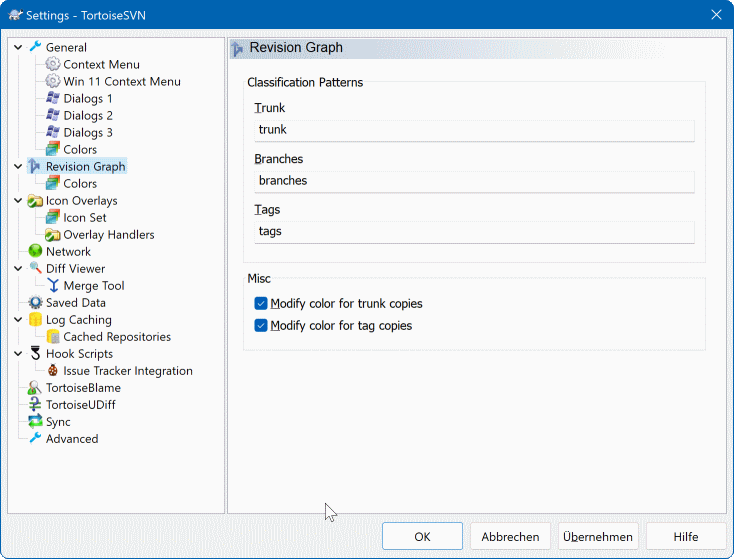Collapse the General tree node
This screenshot has height=559, width=734.
(18, 47)
